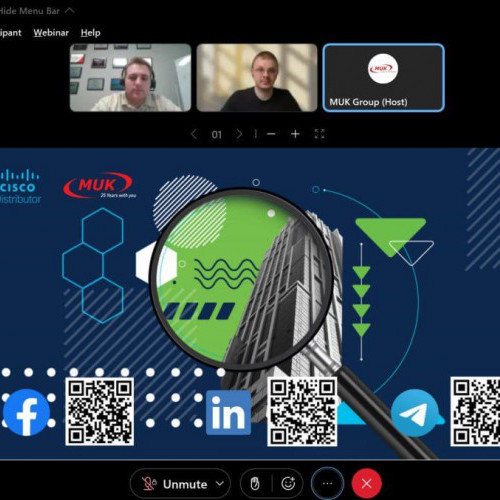Click the Cisco Distributor logo on slide

coord(20,187)
